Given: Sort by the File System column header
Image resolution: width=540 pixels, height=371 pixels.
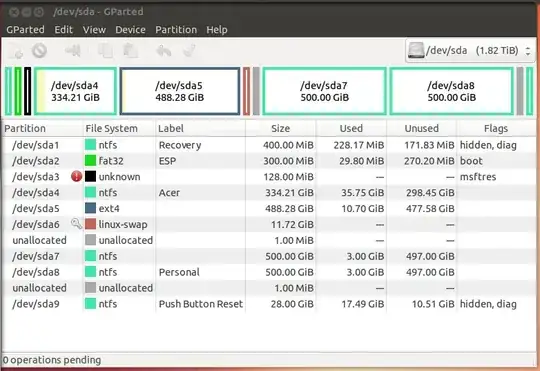Looking at the screenshot, I should pyautogui.click(x=119, y=128).
